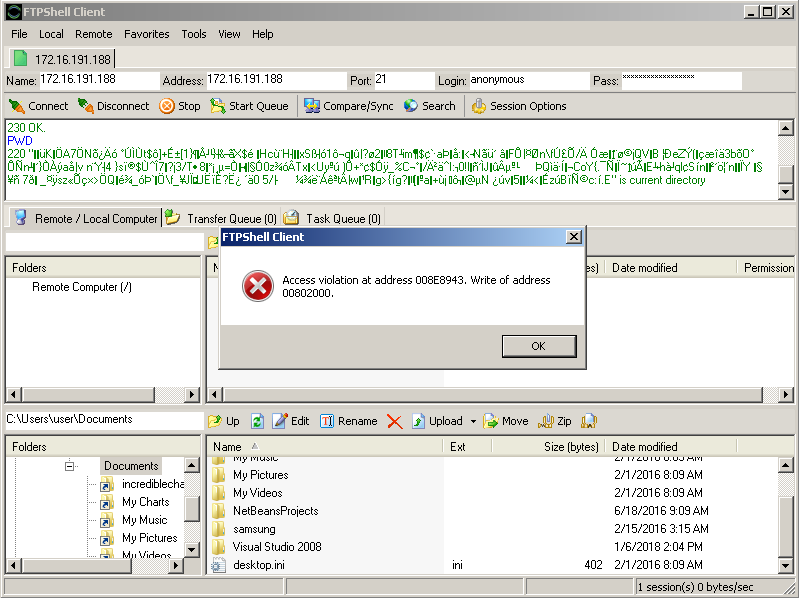The image size is (799, 598).
Task: Select the 172.16.191.188 session tab
Action: point(62,59)
